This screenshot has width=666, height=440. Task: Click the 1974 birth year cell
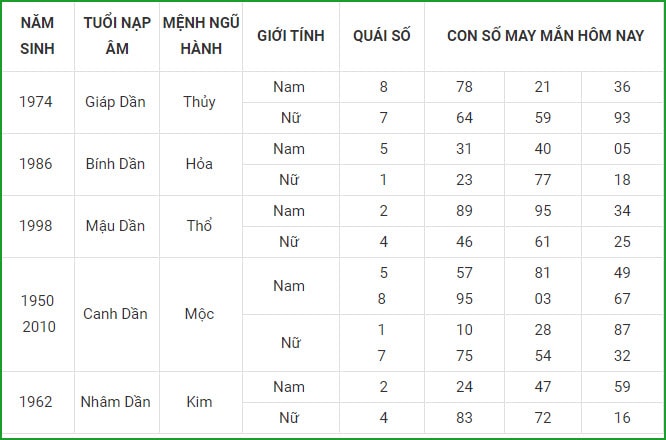38,102
